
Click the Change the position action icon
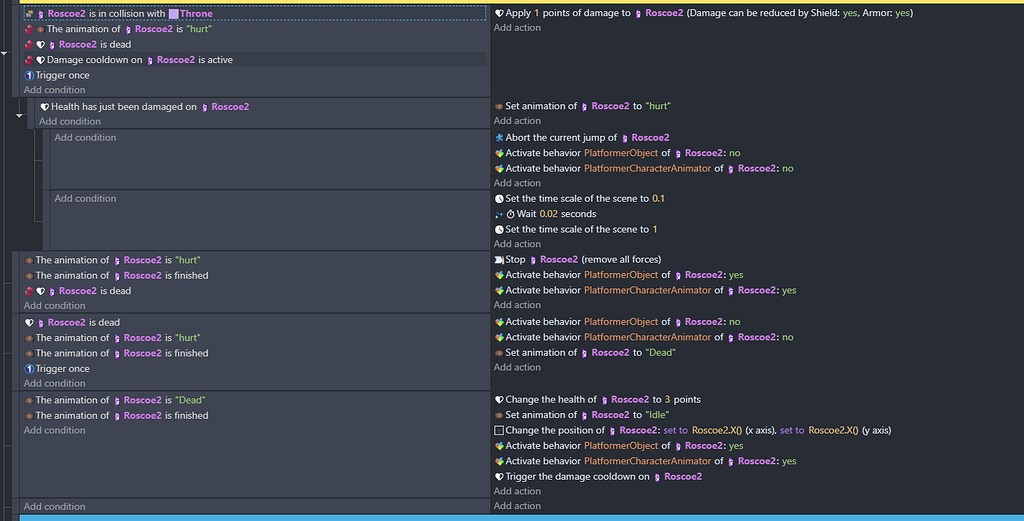499,431
